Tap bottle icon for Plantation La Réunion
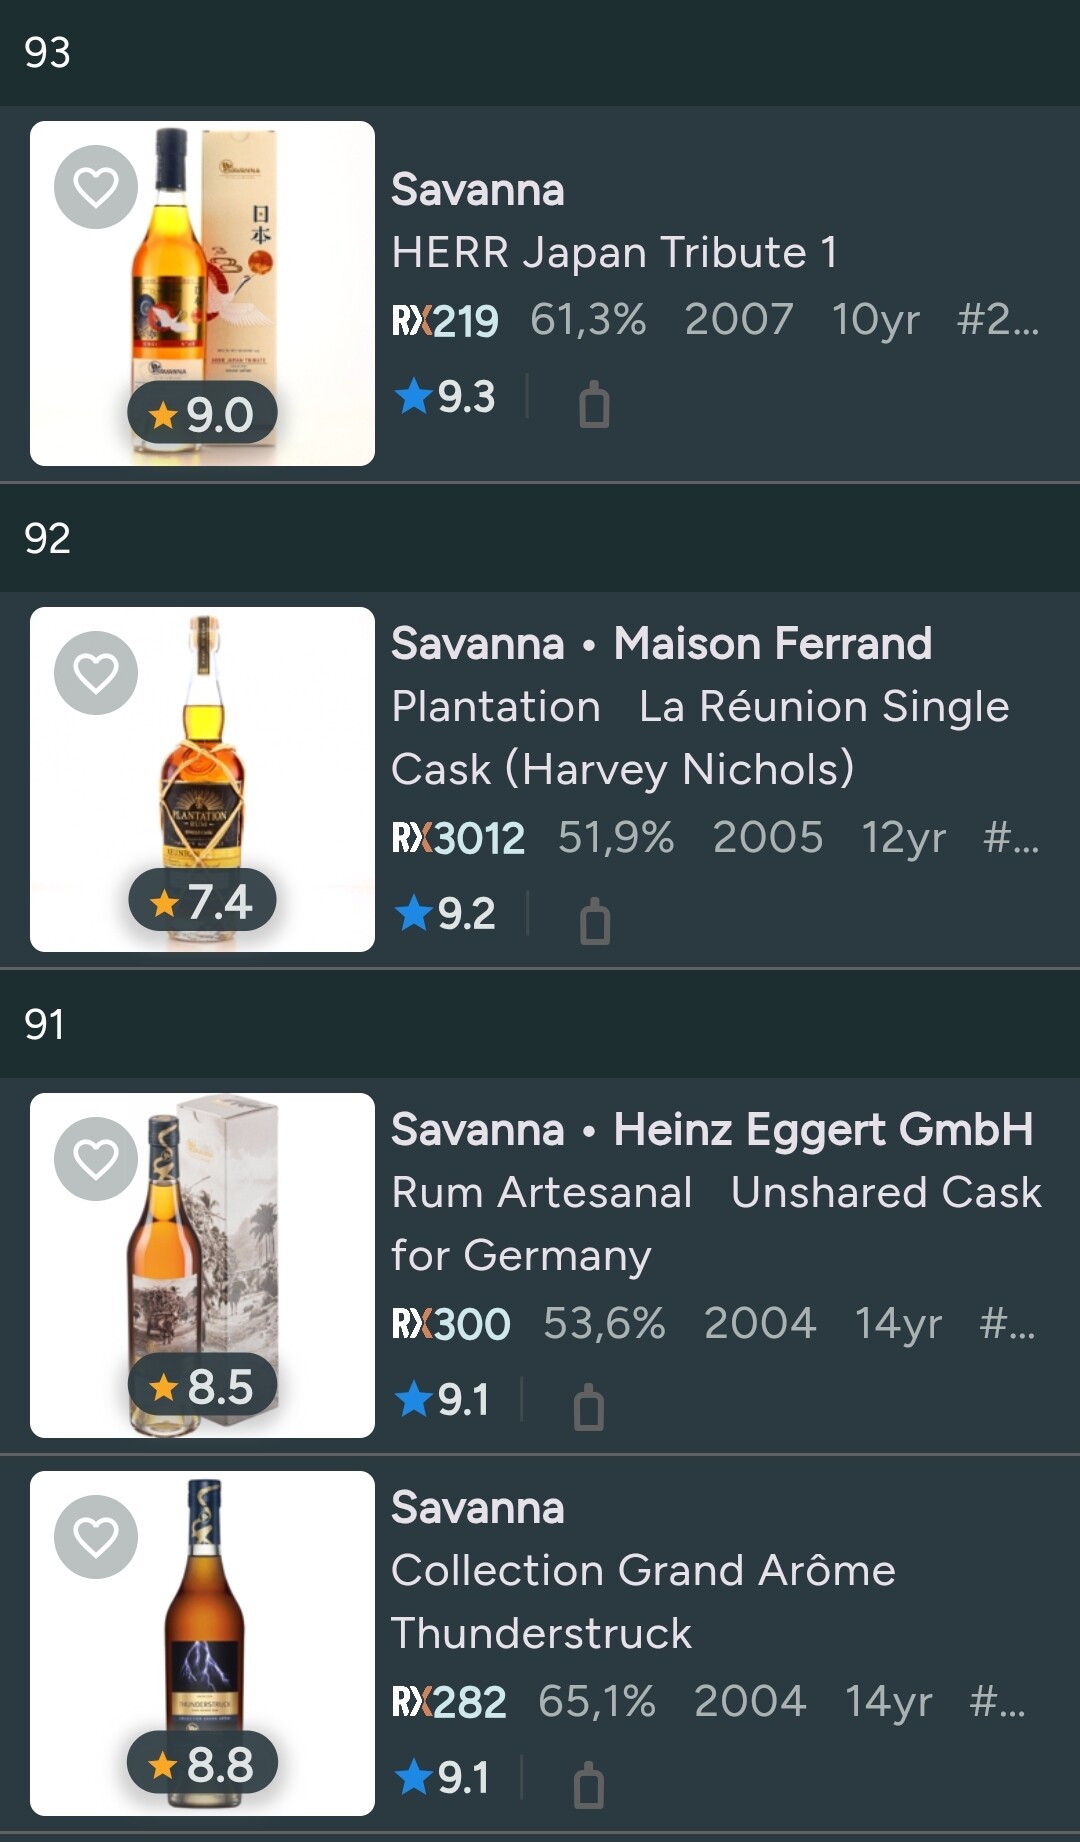Viewport: 1080px width, 1842px height. [594, 920]
